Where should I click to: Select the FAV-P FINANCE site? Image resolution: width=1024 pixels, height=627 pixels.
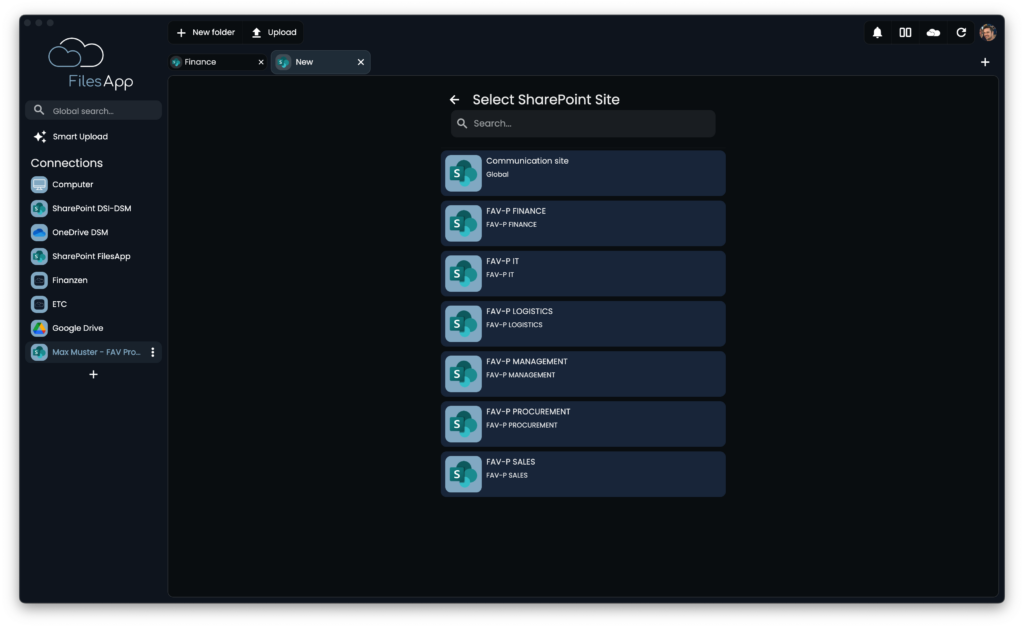(x=583, y=223)
